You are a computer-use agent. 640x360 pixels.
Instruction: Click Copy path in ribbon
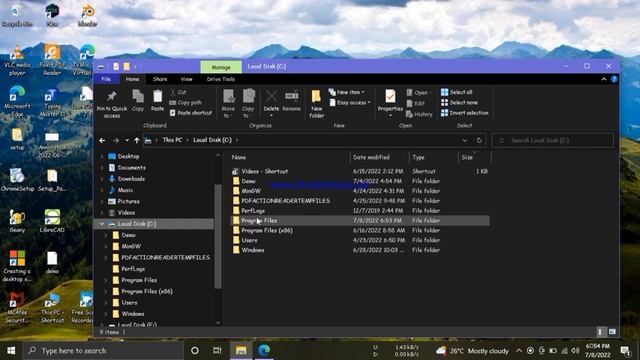tap(186, 102)
